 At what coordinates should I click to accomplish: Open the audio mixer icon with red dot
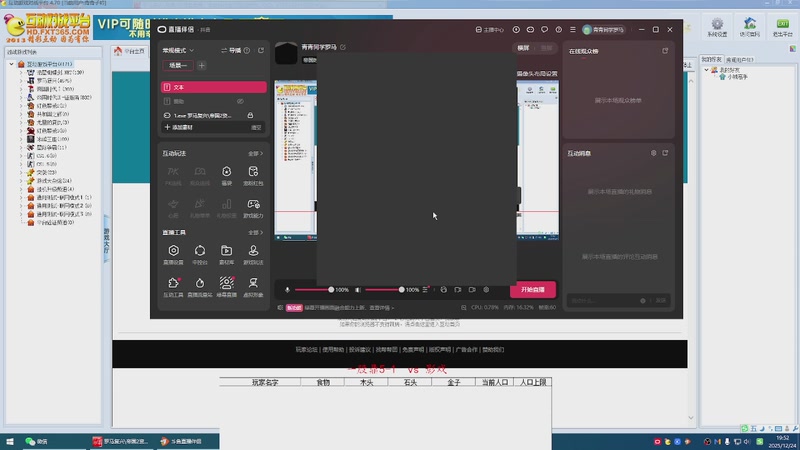point(426,289)
